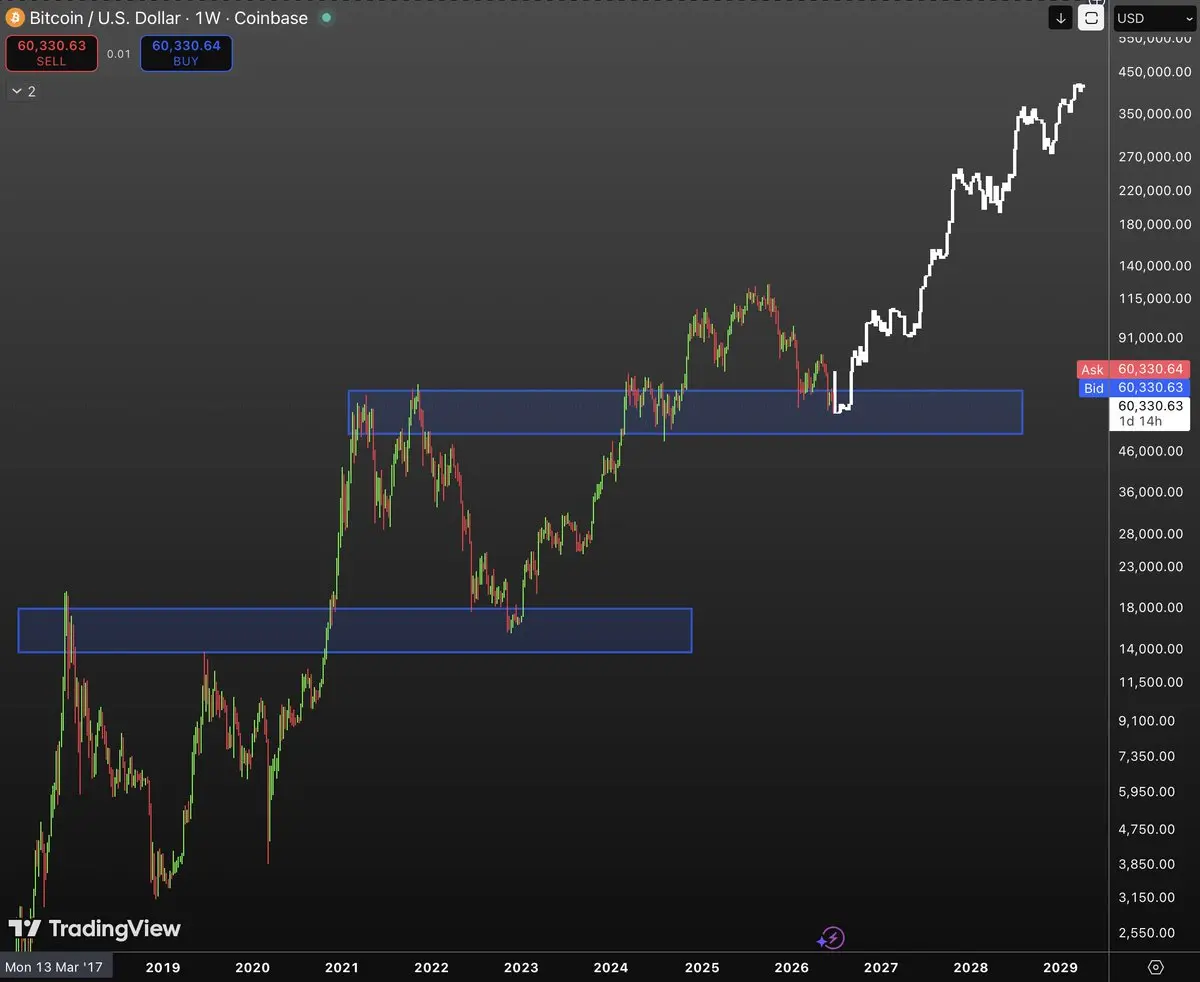
Task: Click the green market status dot
Action: coord(325,18)
